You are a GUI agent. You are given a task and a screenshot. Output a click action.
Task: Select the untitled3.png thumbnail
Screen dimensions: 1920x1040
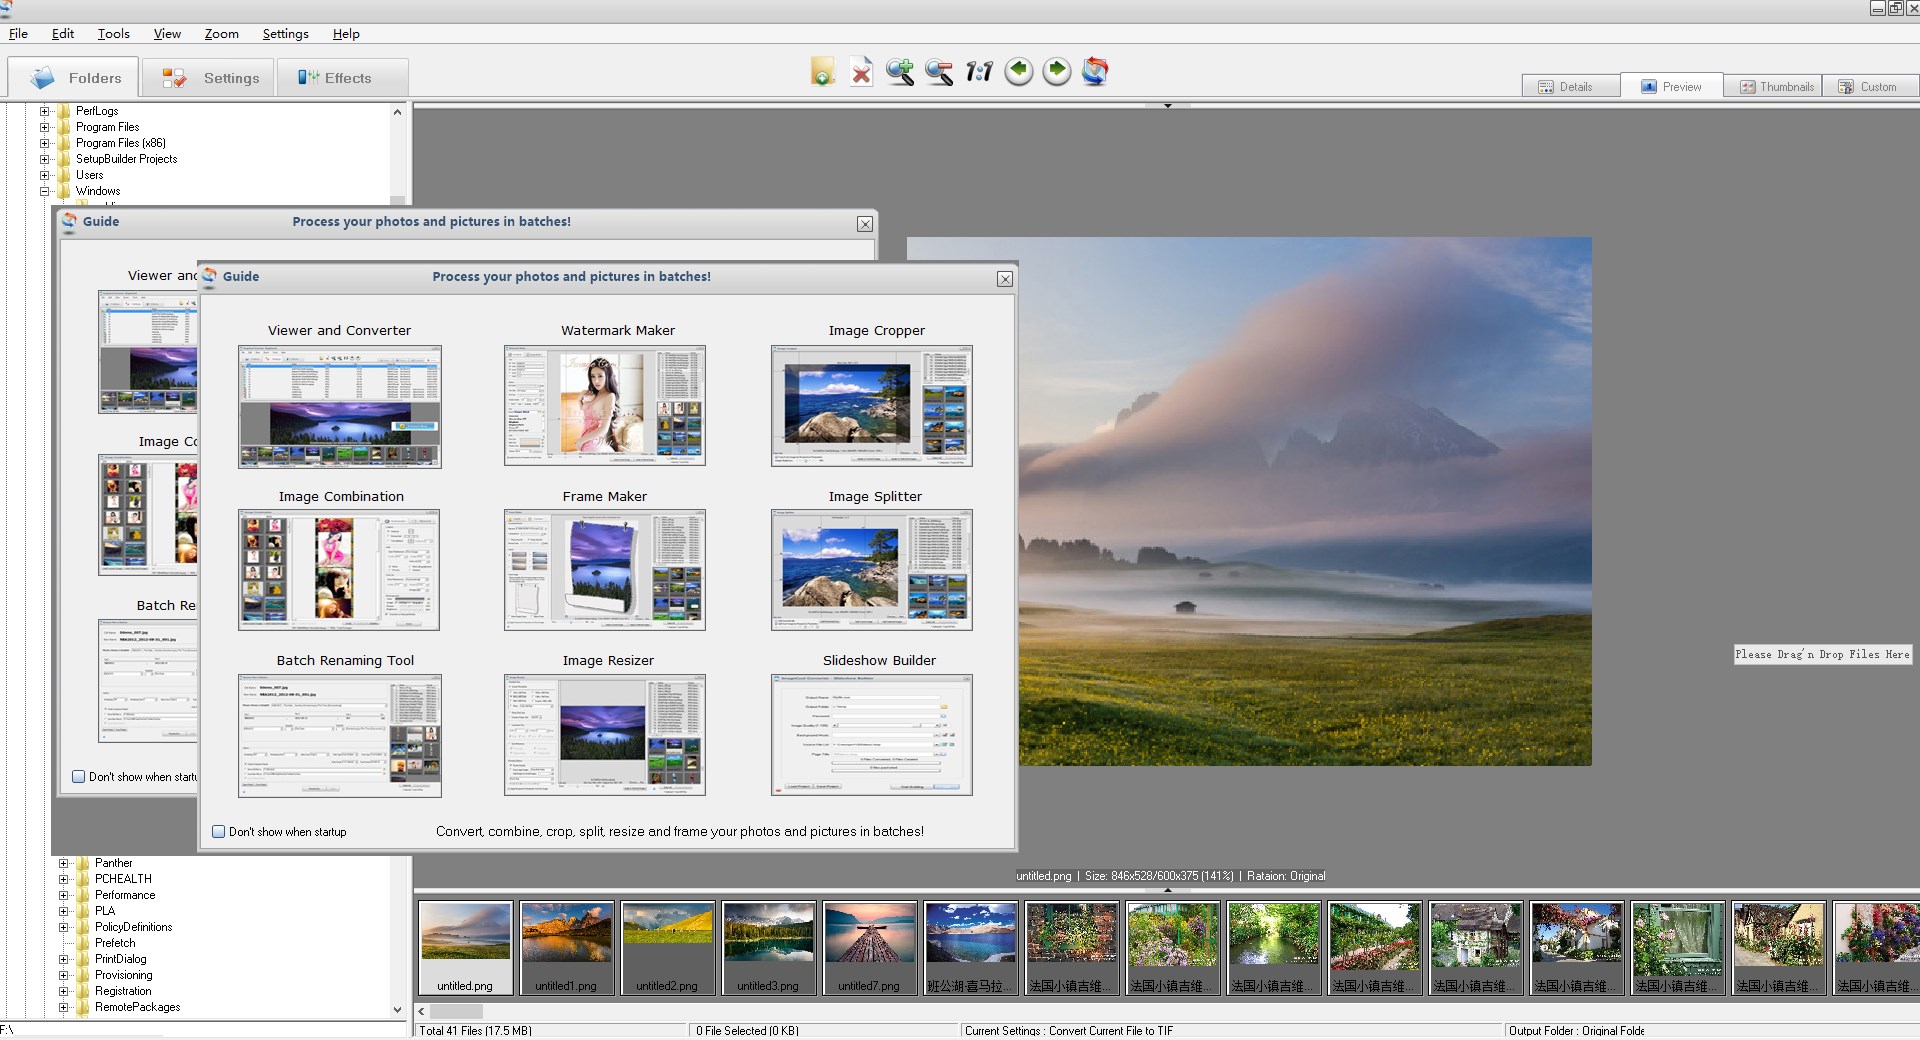tap(768, 947)
